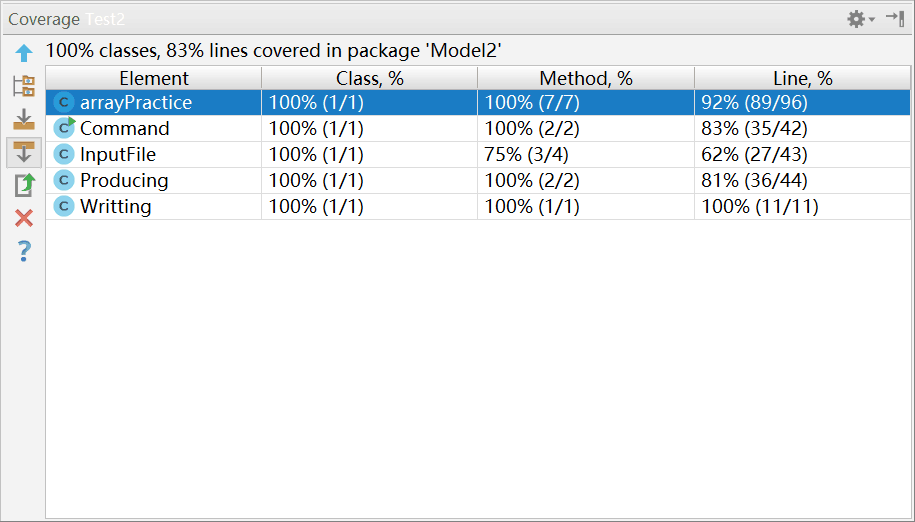Open help question mark icon
The height and width of the screenshot is (522, 915).
24,251
